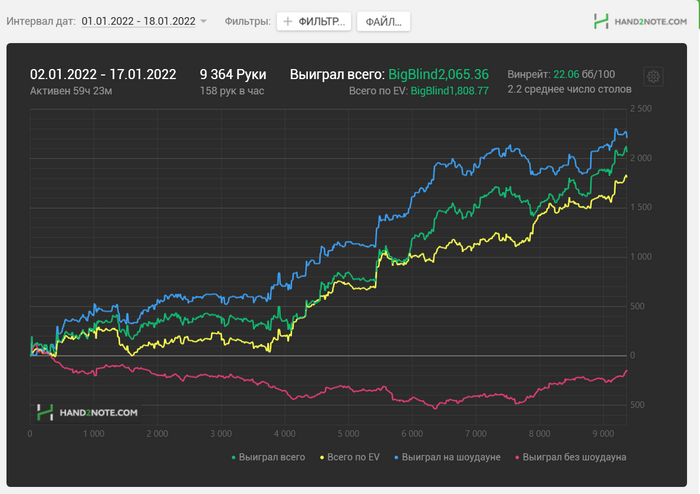Click the BigBlind1,808.77 EV value

pos(450,91)
